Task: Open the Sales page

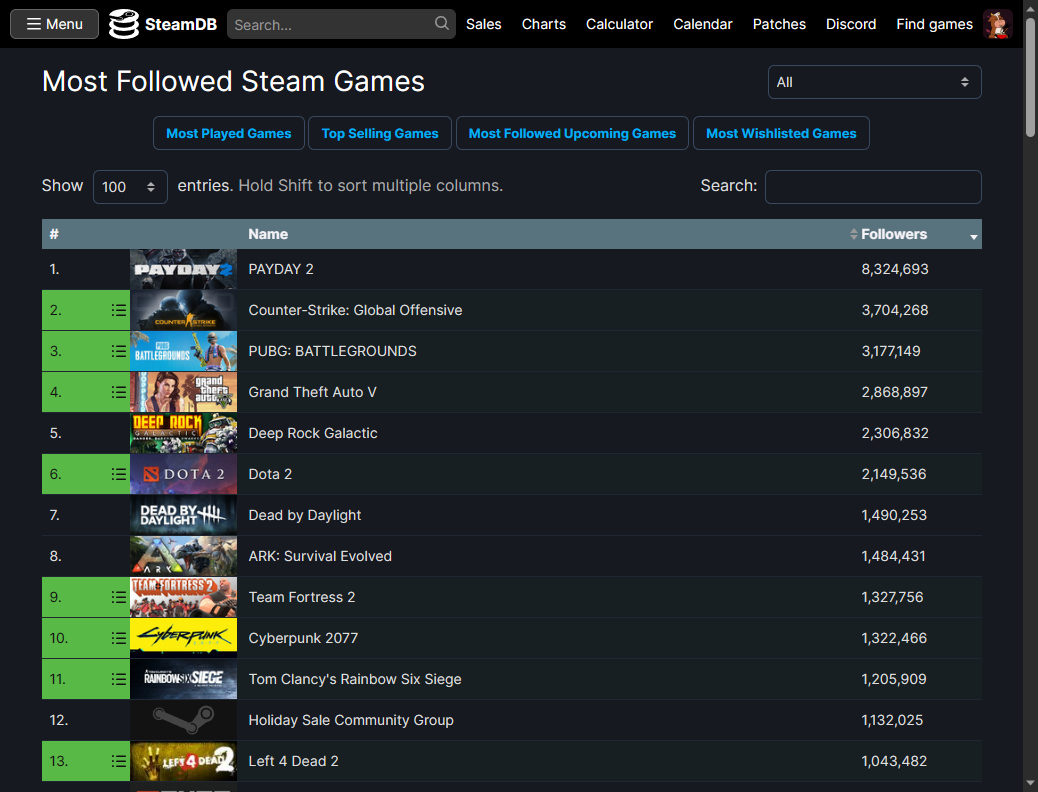Action: click(483, 25)
